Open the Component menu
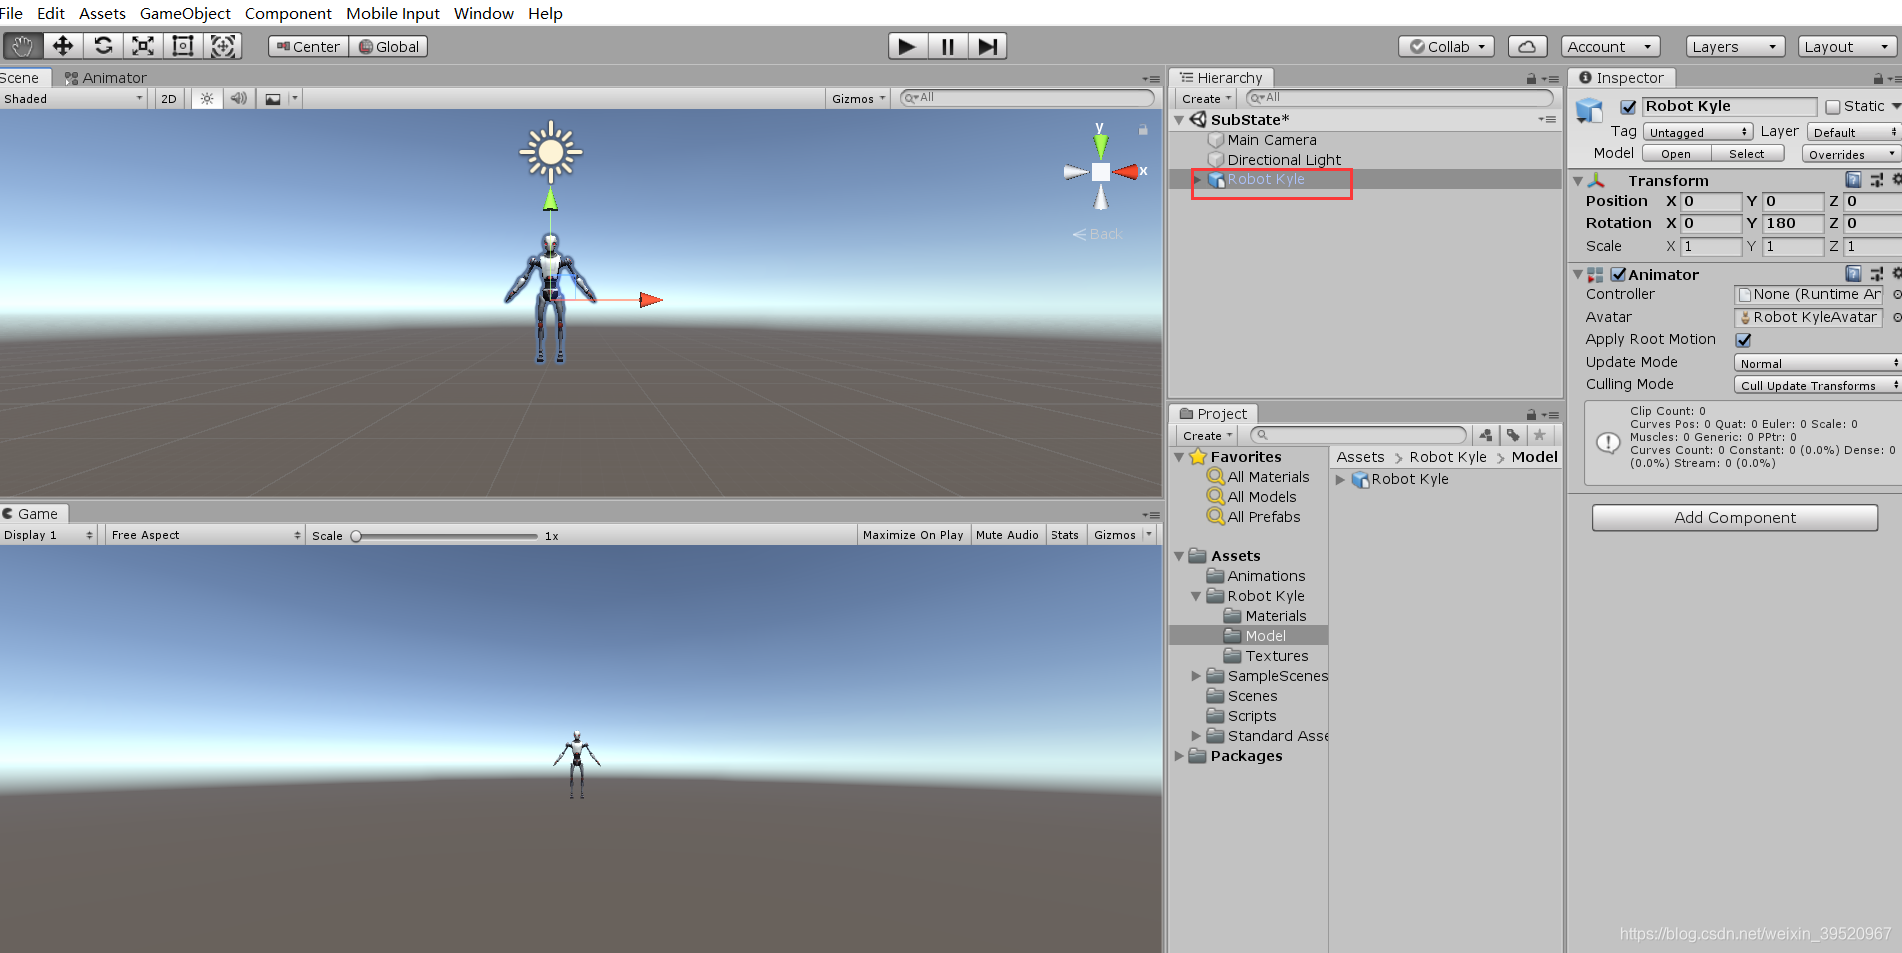1902x953 pixels. point(288,13)
